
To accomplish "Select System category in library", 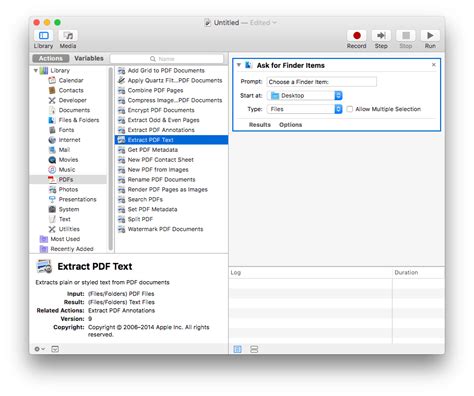I will coord(69,209).
